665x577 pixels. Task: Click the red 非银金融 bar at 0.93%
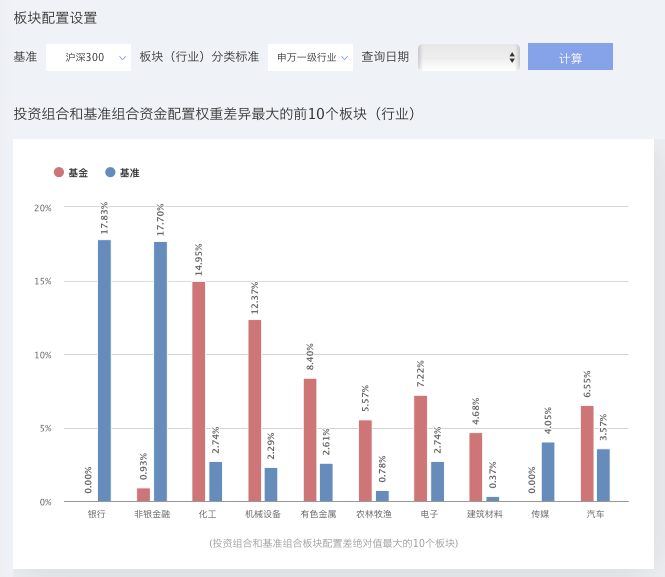[143, 495]
